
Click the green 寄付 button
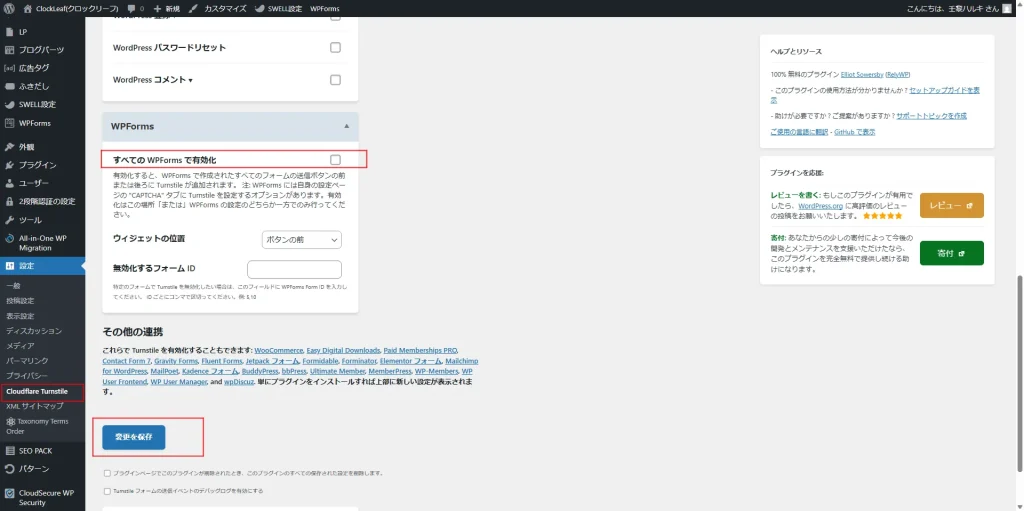(951, 254)
